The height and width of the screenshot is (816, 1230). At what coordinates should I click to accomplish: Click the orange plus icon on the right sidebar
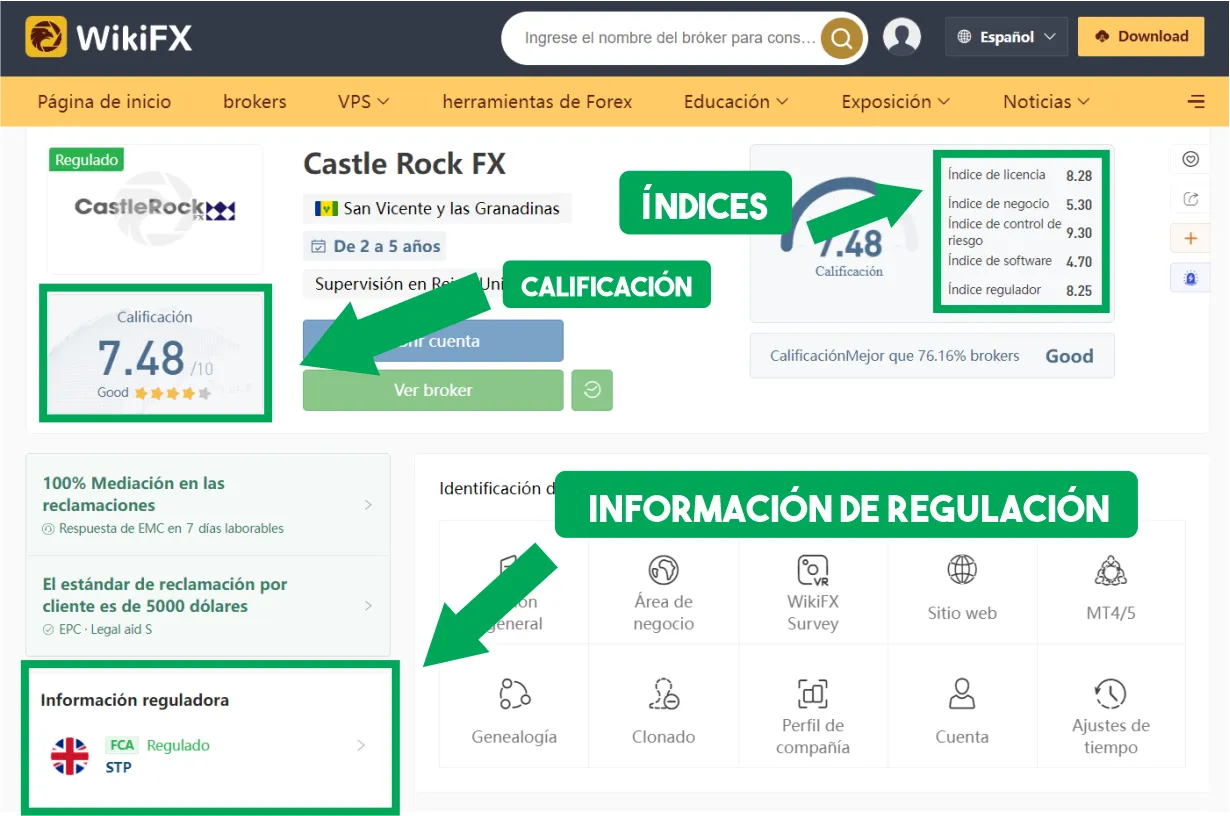coord(1190,239)
